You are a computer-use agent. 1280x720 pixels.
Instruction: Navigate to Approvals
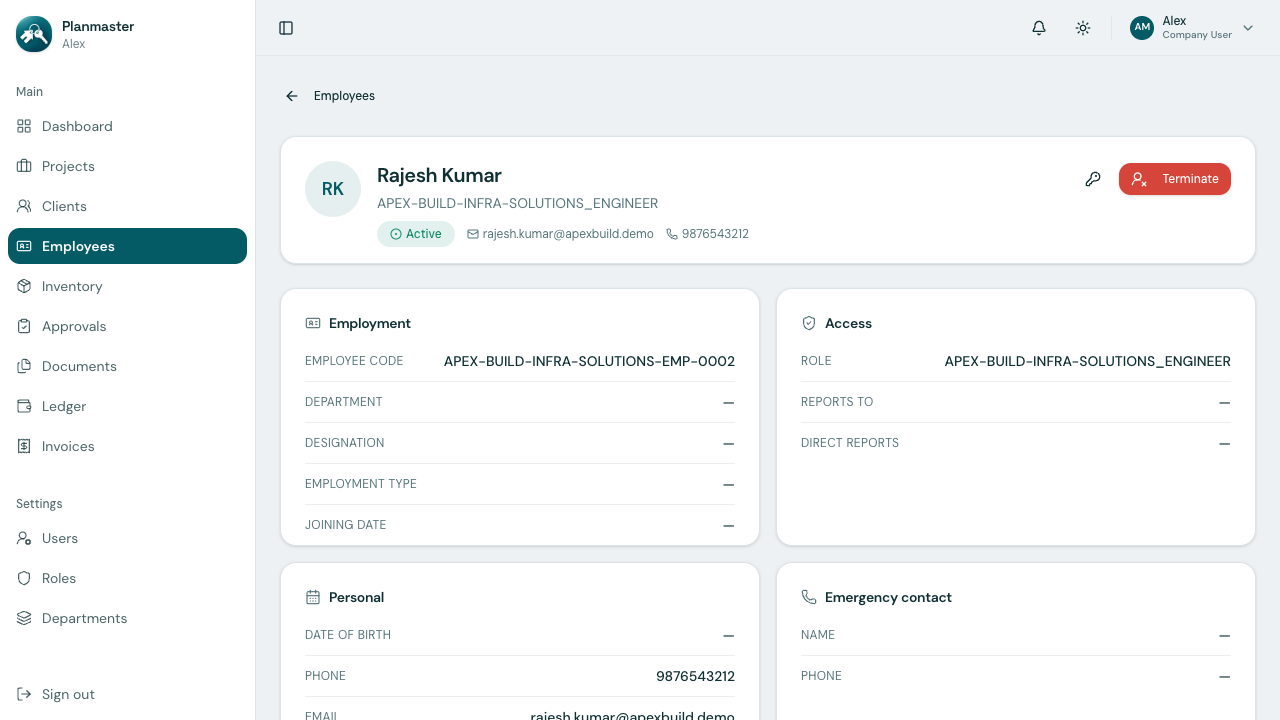(x=127, y=326)
